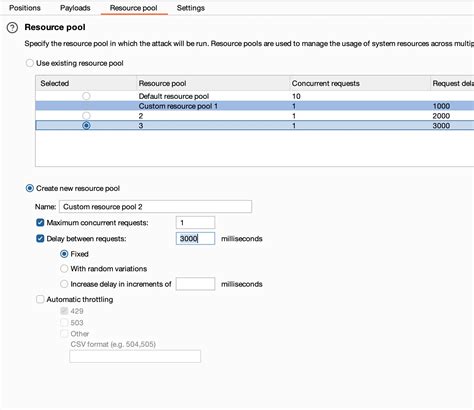Click the delay increment milliseconds field

[x=195, y=284]
